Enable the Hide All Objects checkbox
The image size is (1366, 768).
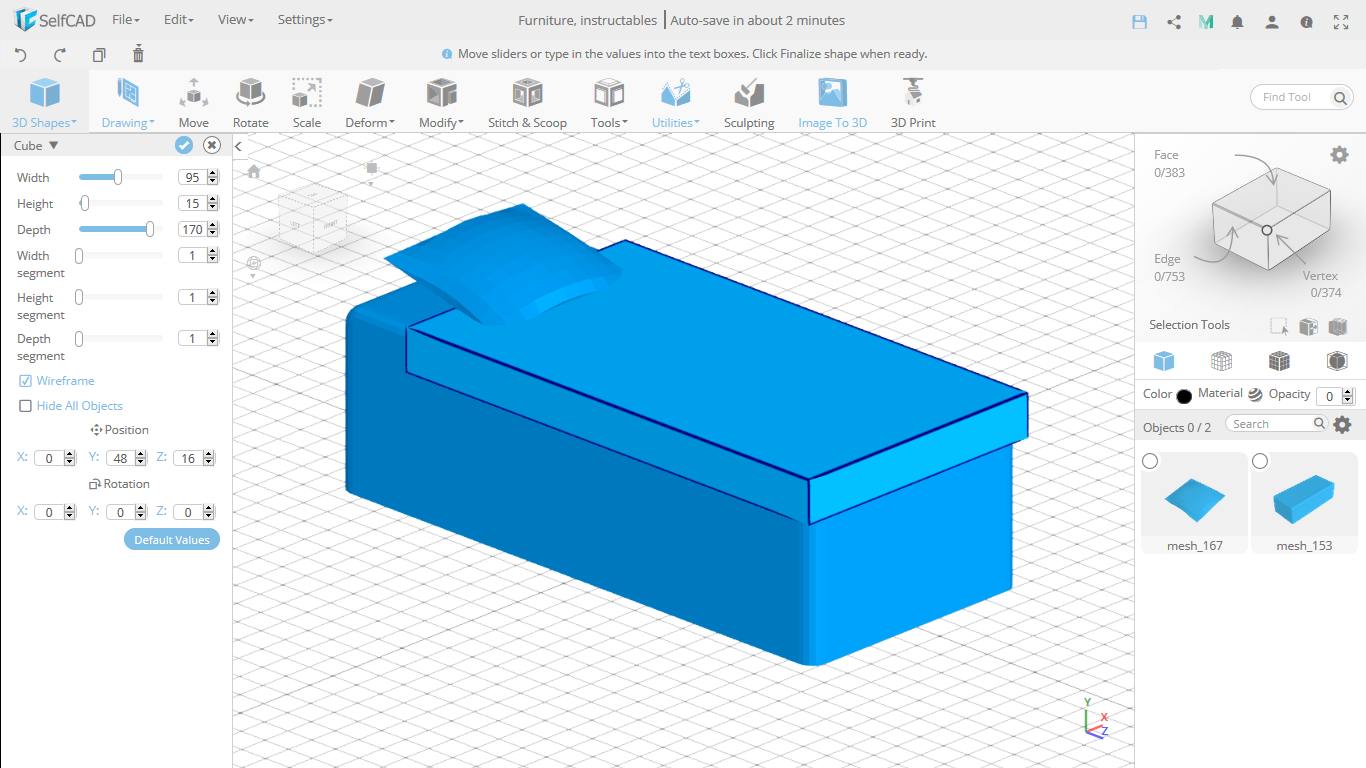(x=26, y=406)
